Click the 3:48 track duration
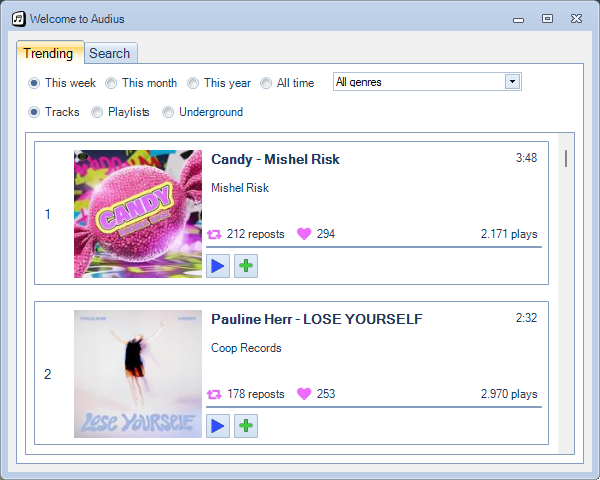The width and height of the screenshot is (600, 480). (x=526, y=158)
